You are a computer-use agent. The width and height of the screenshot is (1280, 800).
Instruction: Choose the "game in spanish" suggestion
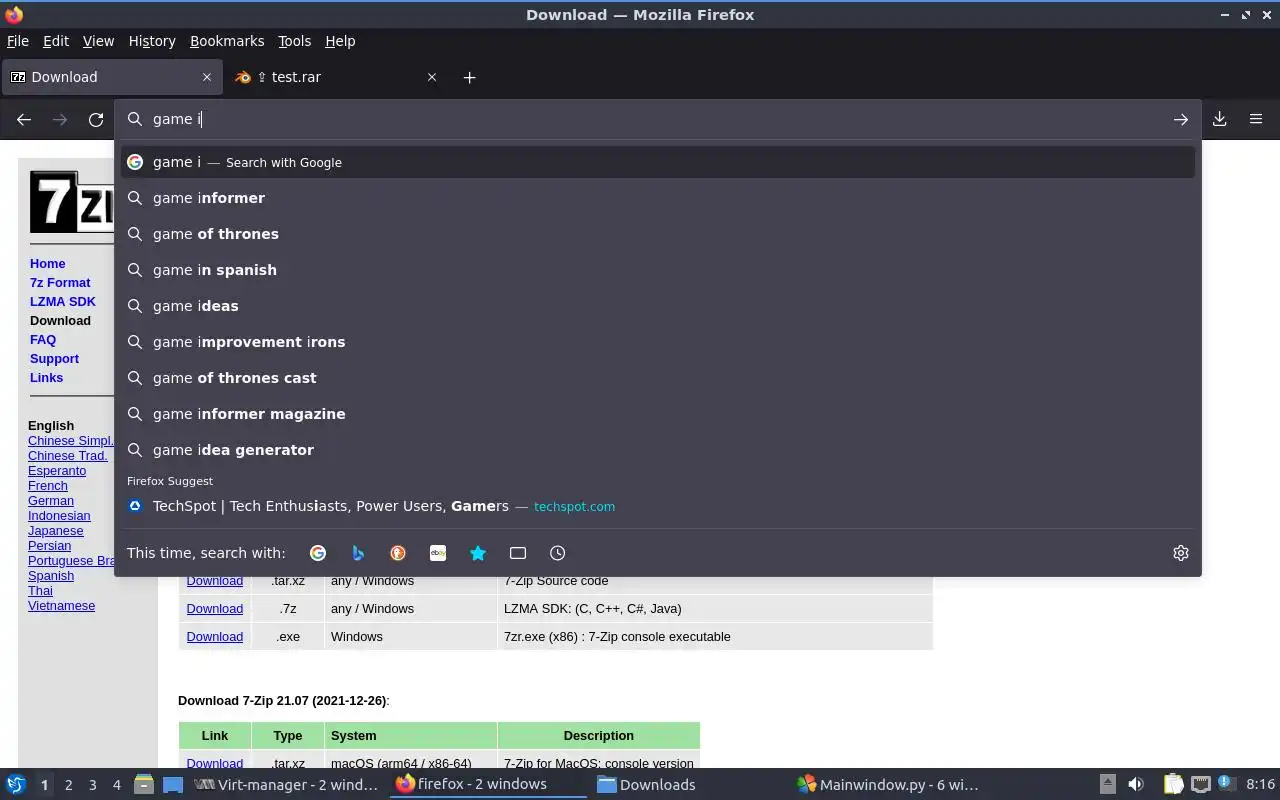658,270
